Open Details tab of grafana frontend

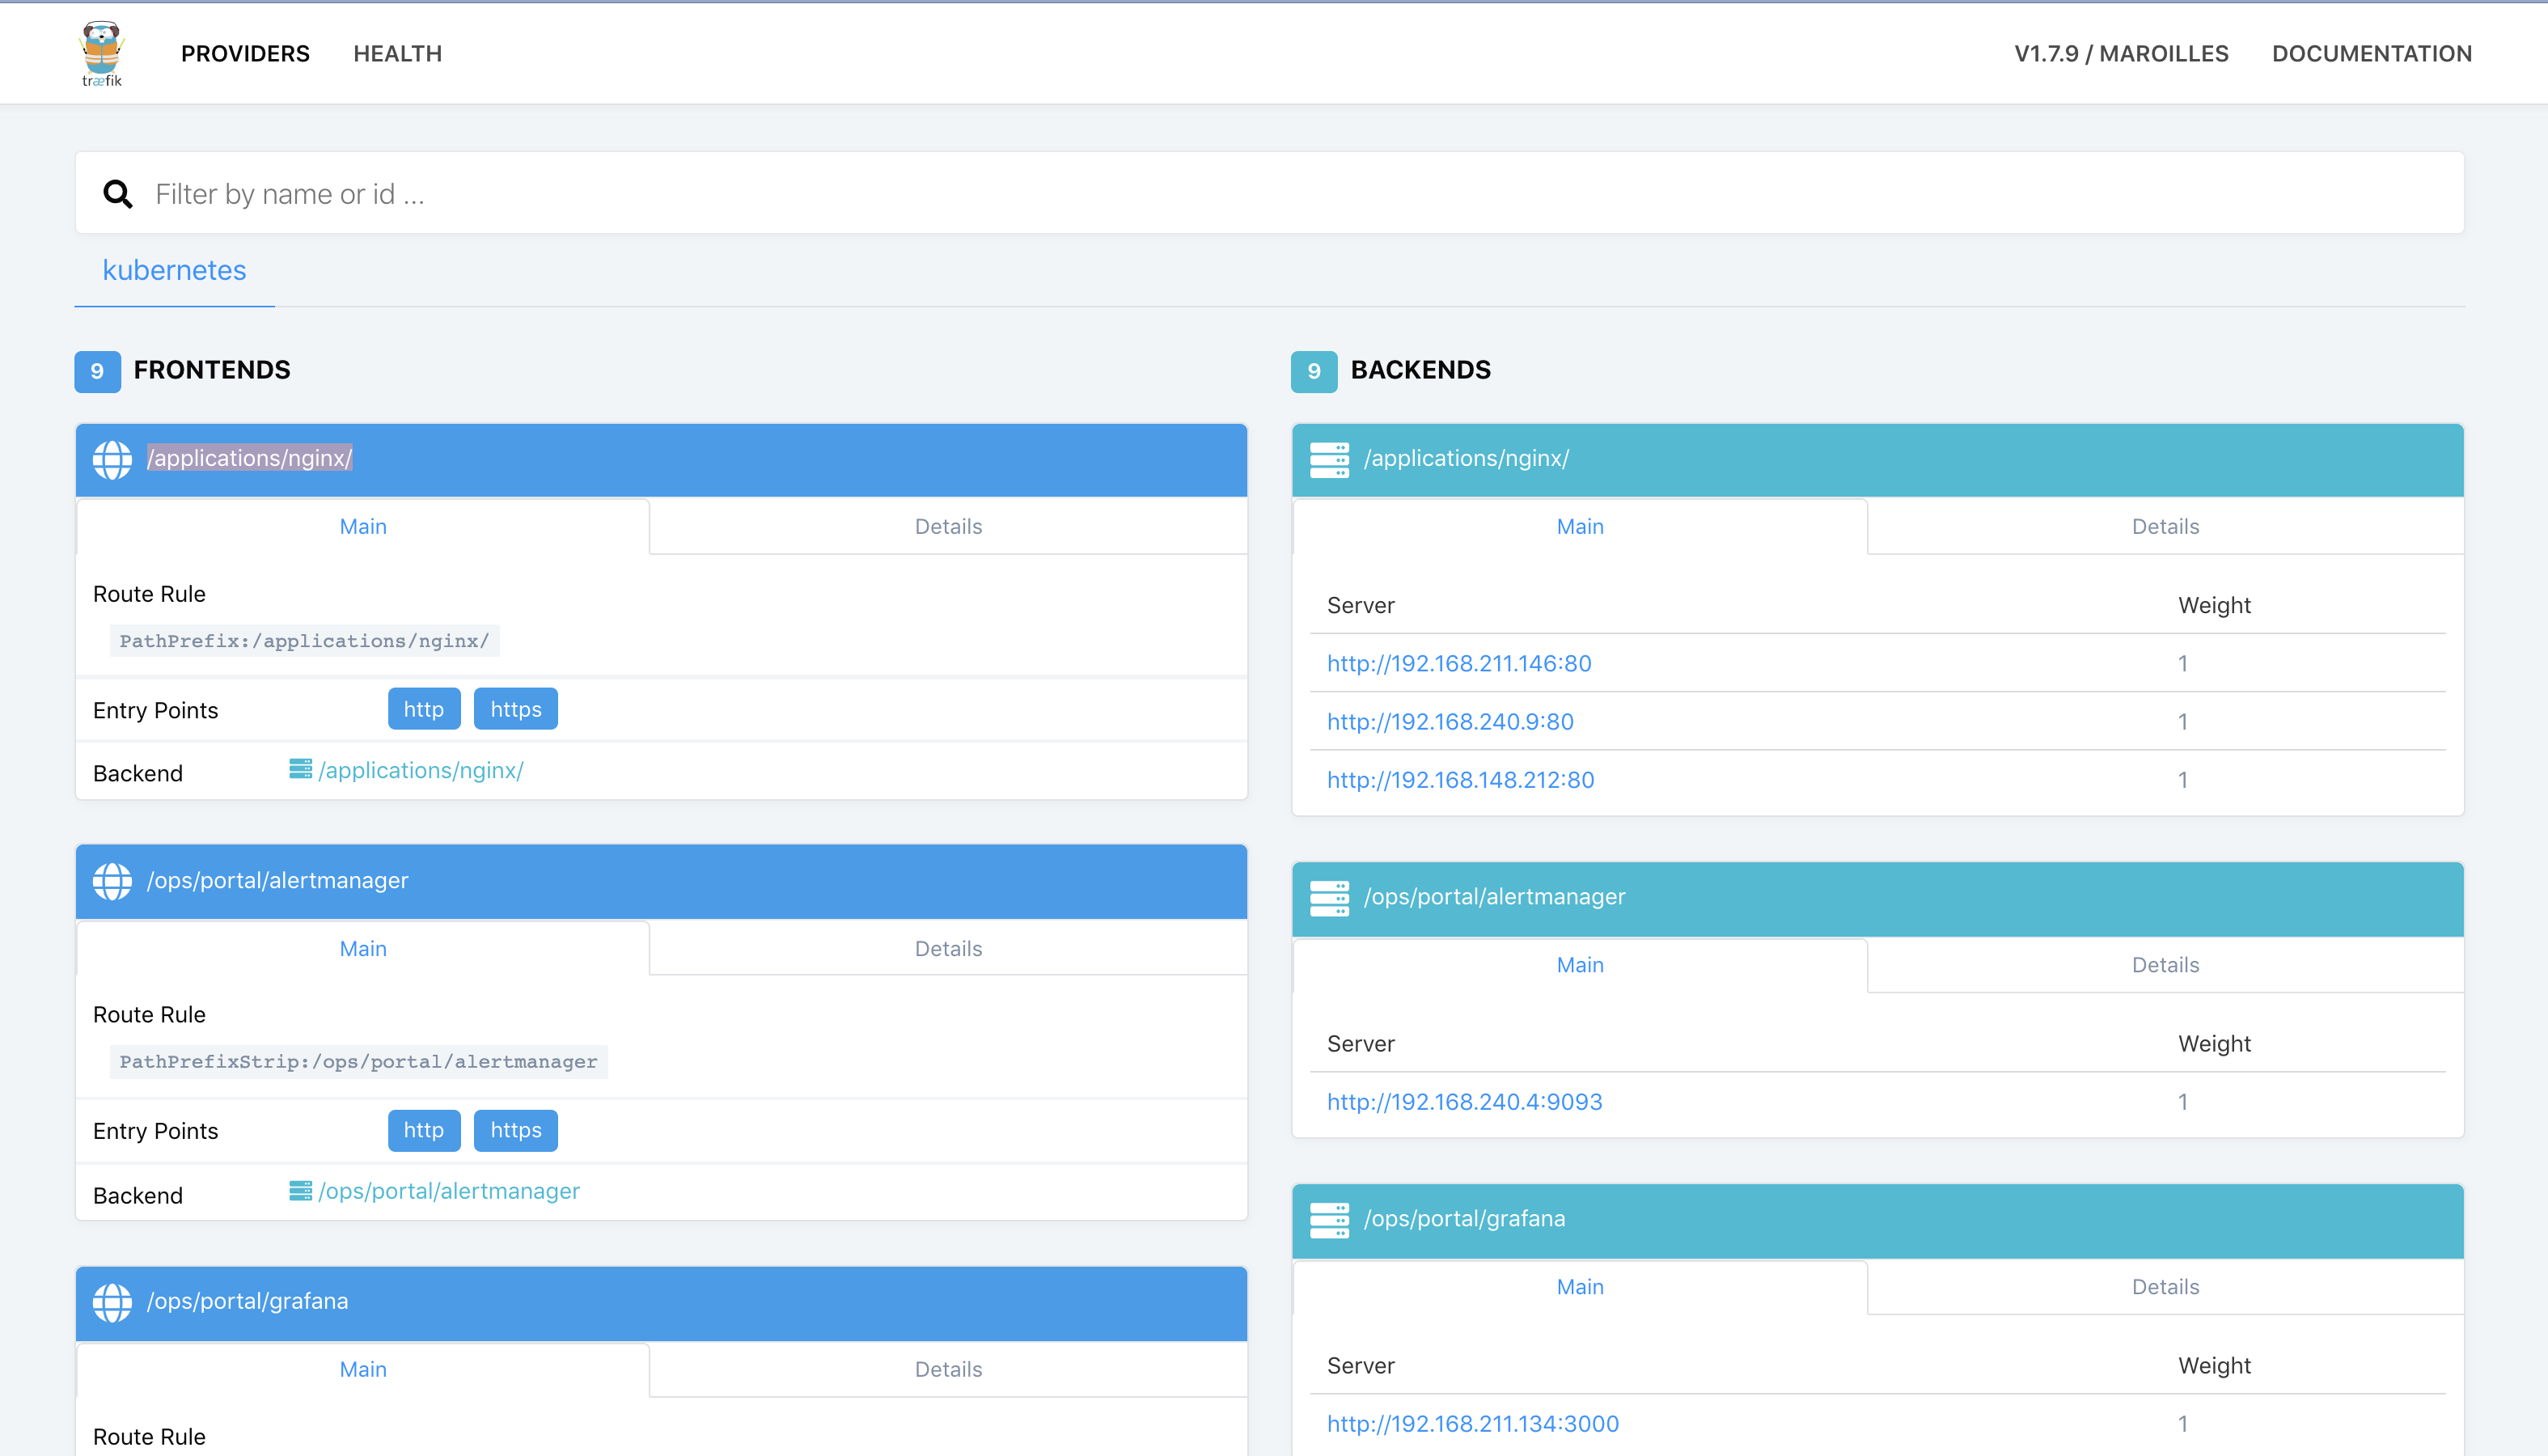[947, 1369]
